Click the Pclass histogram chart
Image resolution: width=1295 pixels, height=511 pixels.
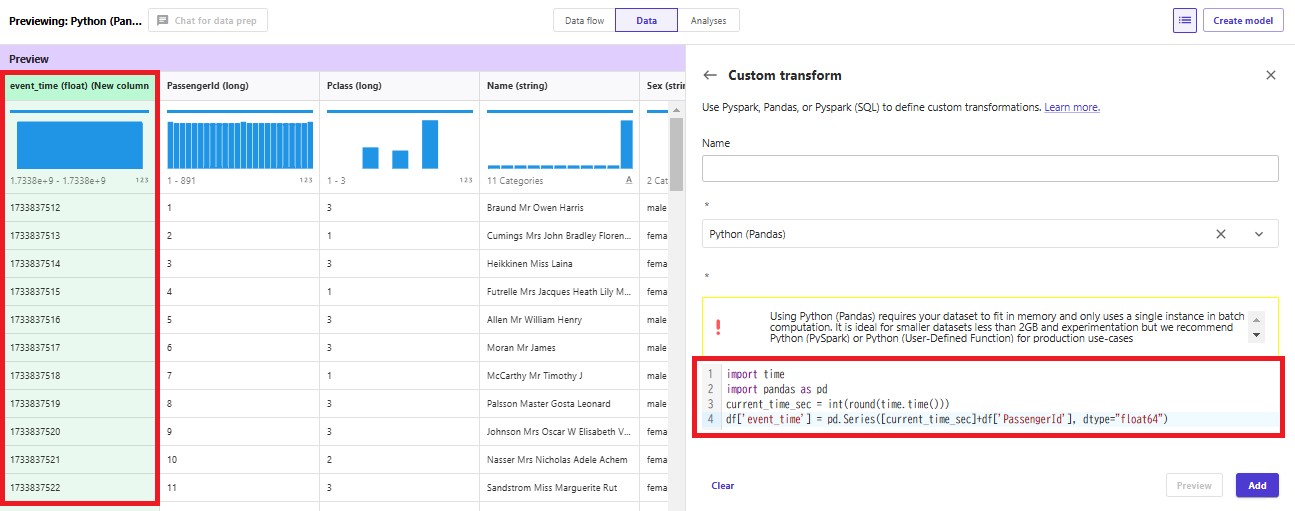pos(400,141)
